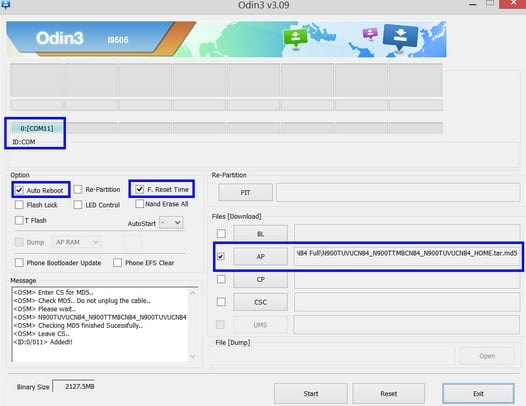Click the Odin3 logo in banner
The width and height of the screenshot is (526, 406).
click(60, 38)
